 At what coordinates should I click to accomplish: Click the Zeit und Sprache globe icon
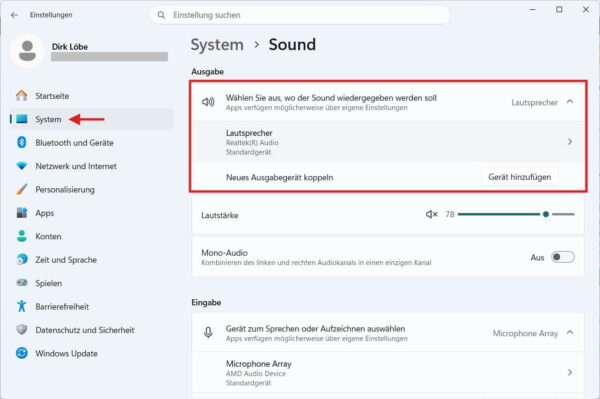click(22, 259)
